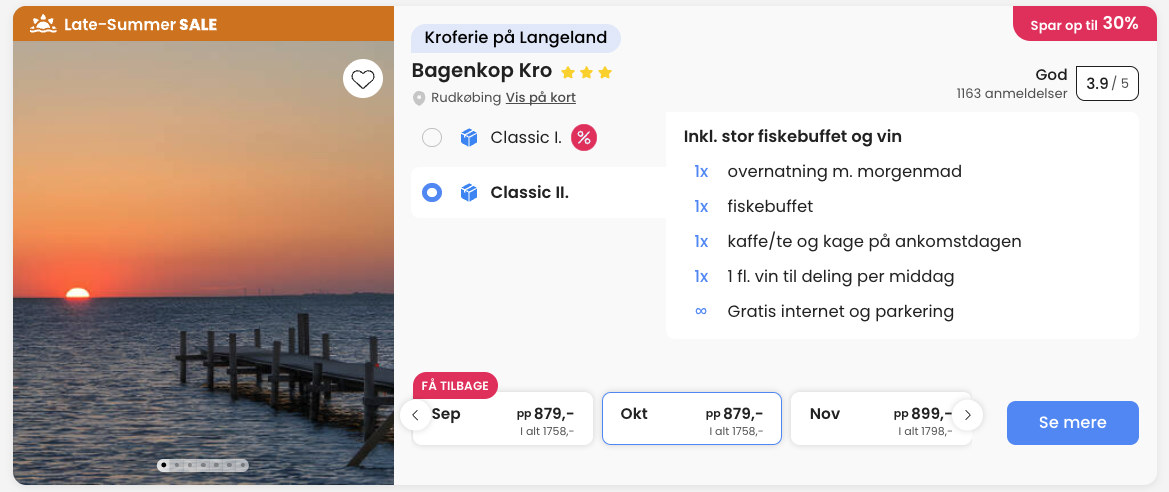Choose the Nov price option
1169x492 pixels.
coord(881,419)
